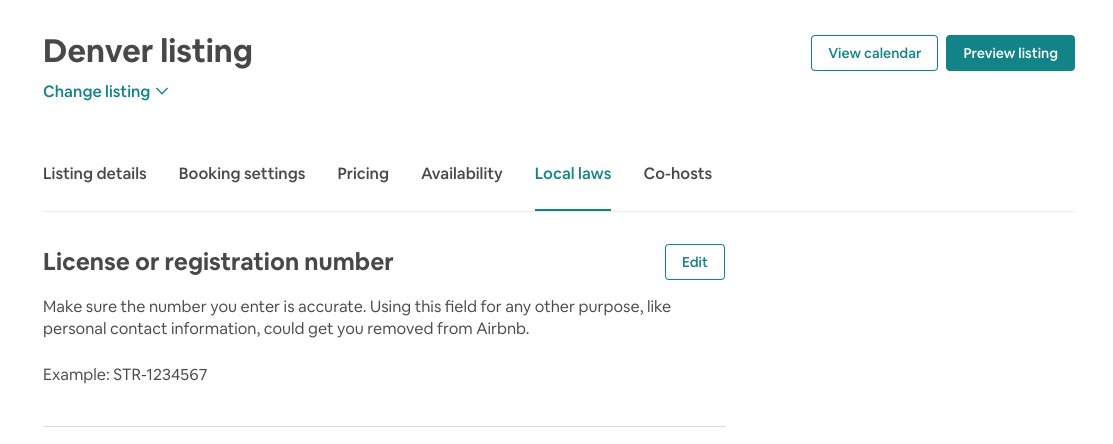
Task: Click the License or registration number heading
Action: (218, 262)
